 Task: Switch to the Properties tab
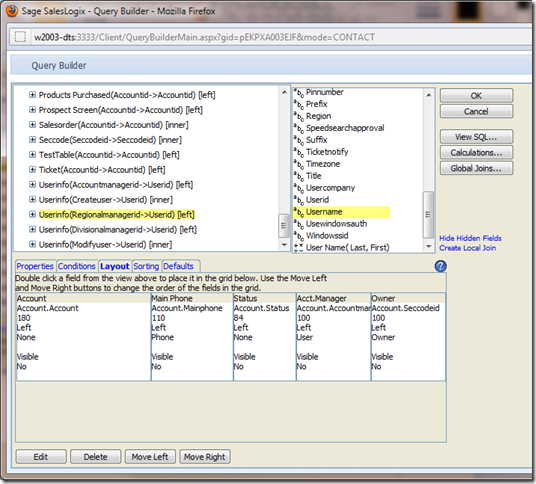(35, 266)
